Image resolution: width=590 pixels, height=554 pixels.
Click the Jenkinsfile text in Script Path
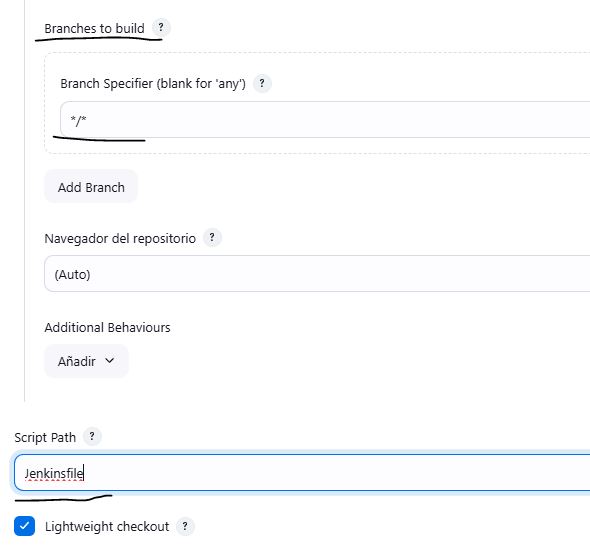point(54,473)
